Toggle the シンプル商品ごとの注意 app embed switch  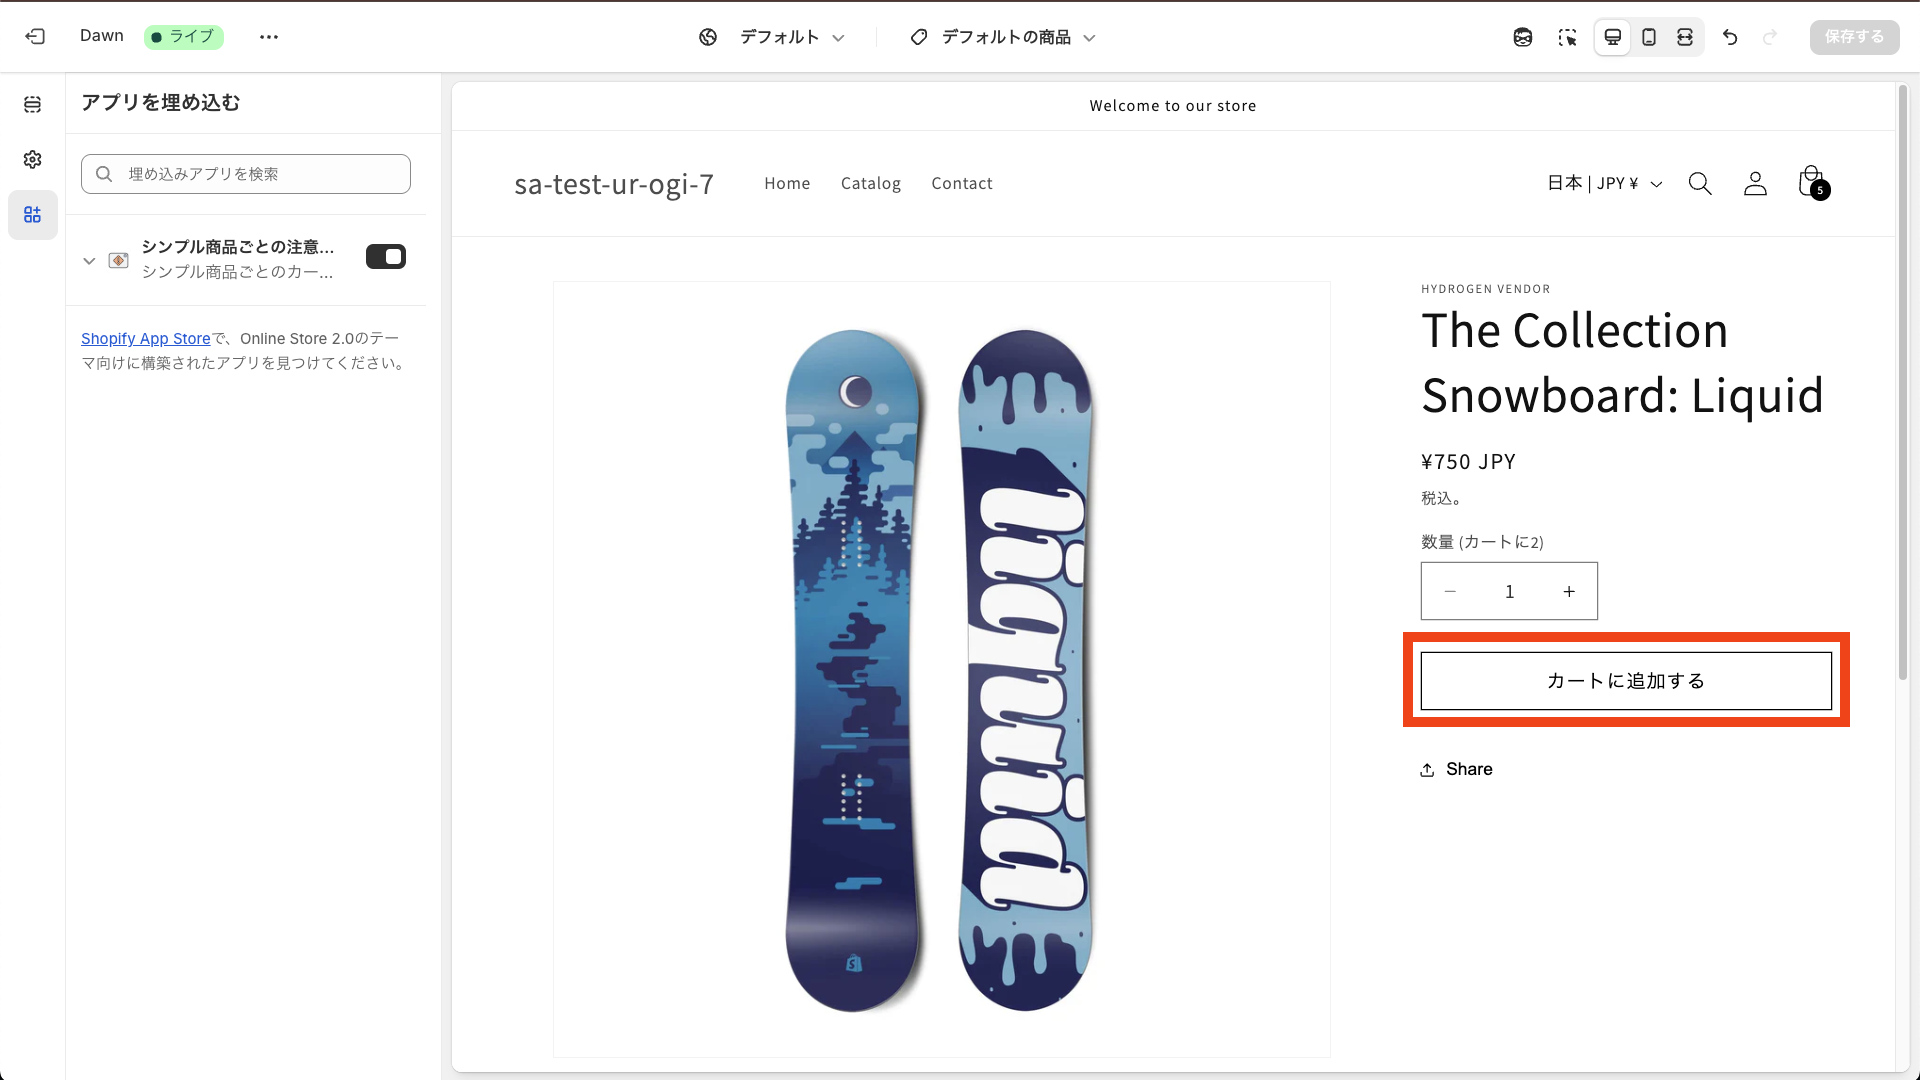385,257
